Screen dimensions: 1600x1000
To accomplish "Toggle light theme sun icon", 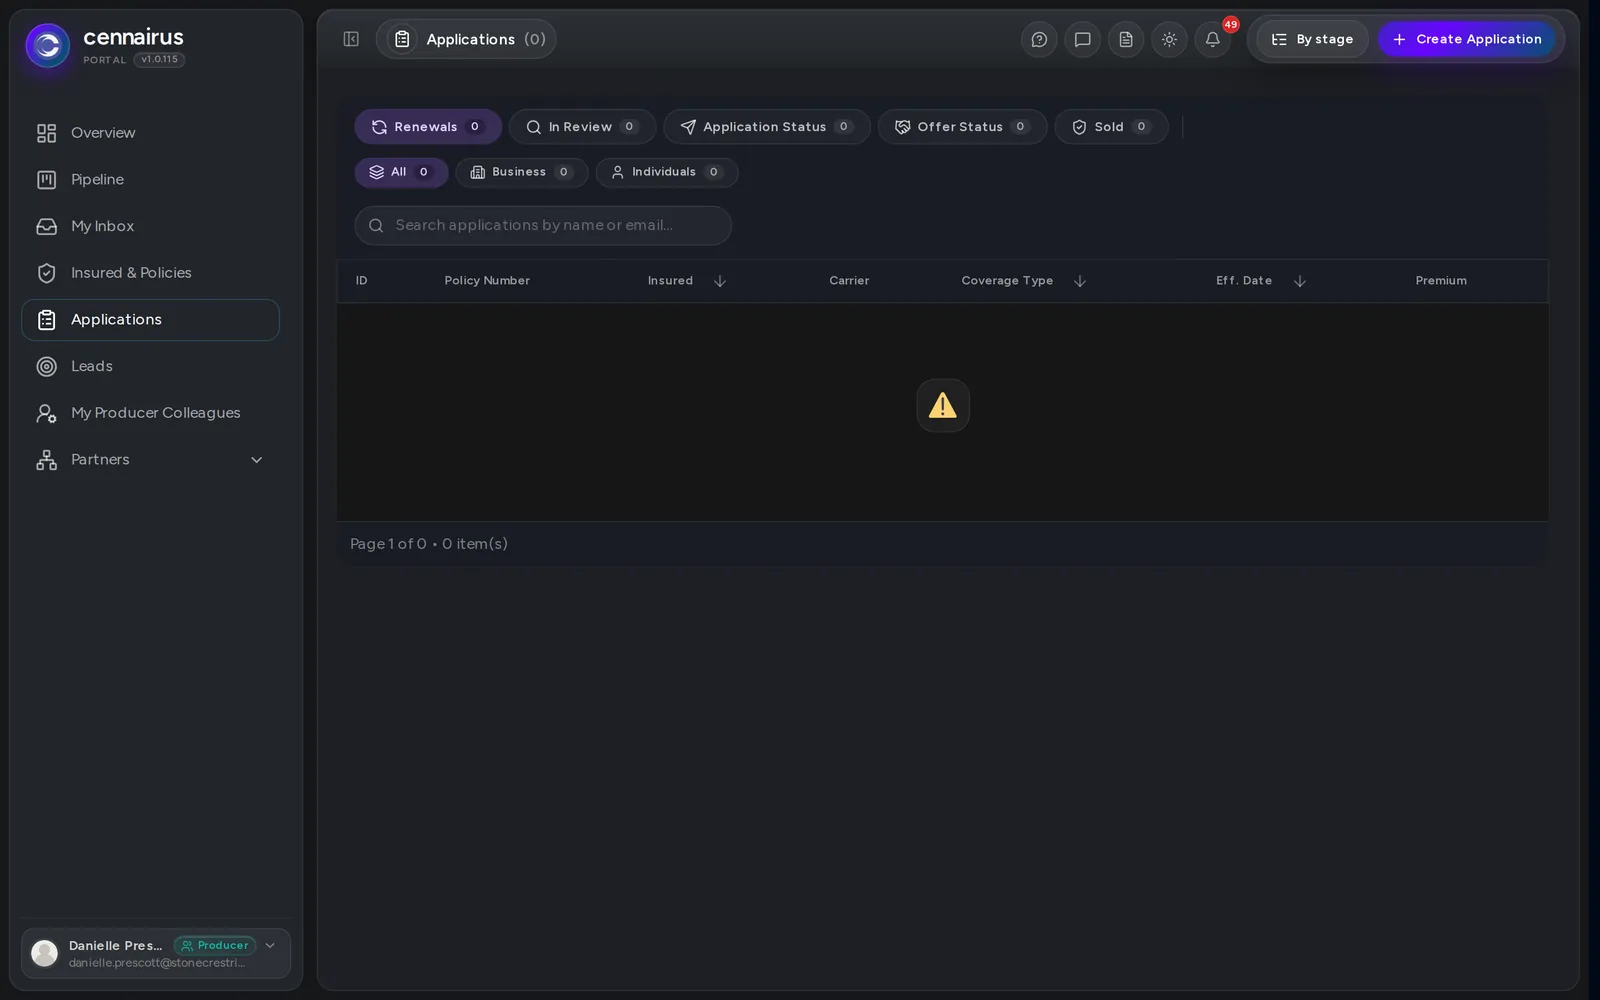I will (x=1169, y=39).
